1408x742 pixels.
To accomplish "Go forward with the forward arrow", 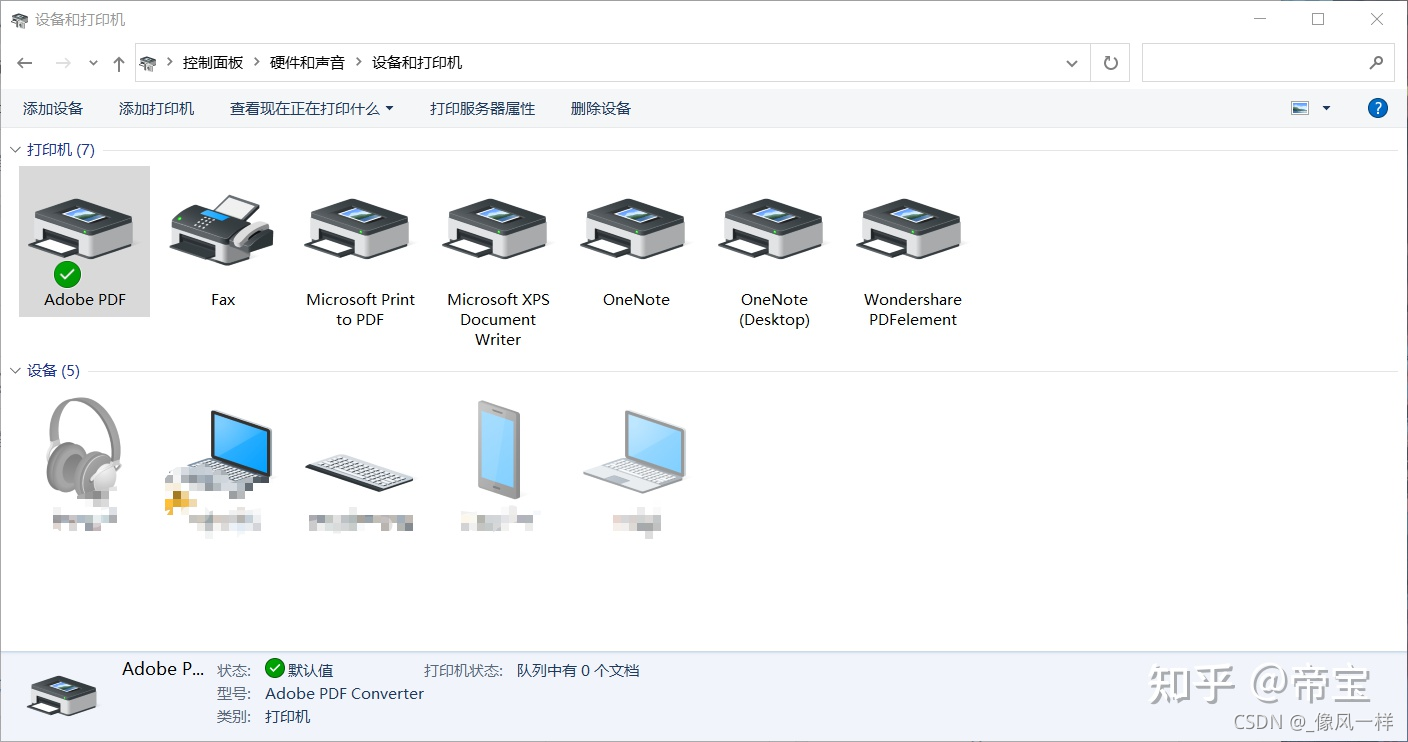I will pyautogui.click(x=63, y=63).
